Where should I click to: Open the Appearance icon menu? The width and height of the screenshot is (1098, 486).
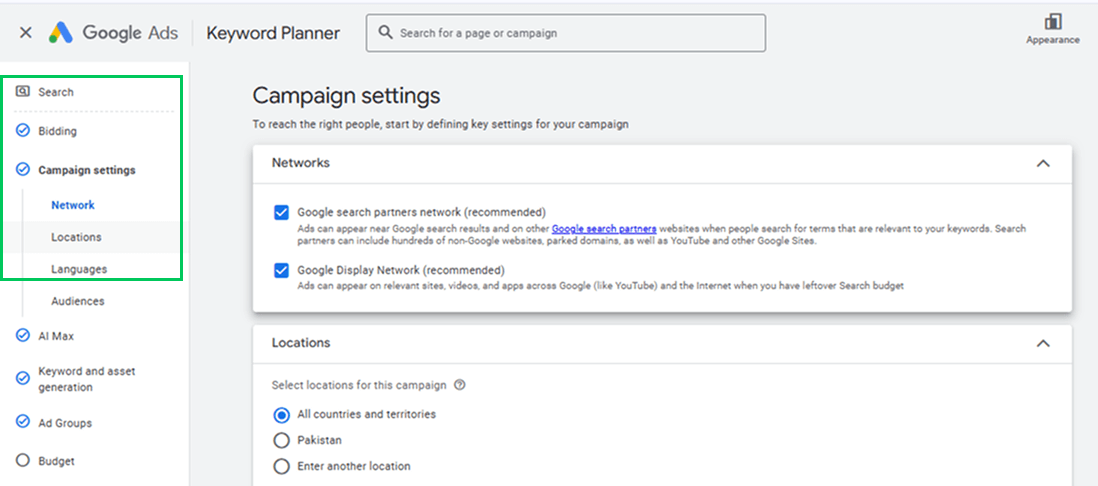1052,29
